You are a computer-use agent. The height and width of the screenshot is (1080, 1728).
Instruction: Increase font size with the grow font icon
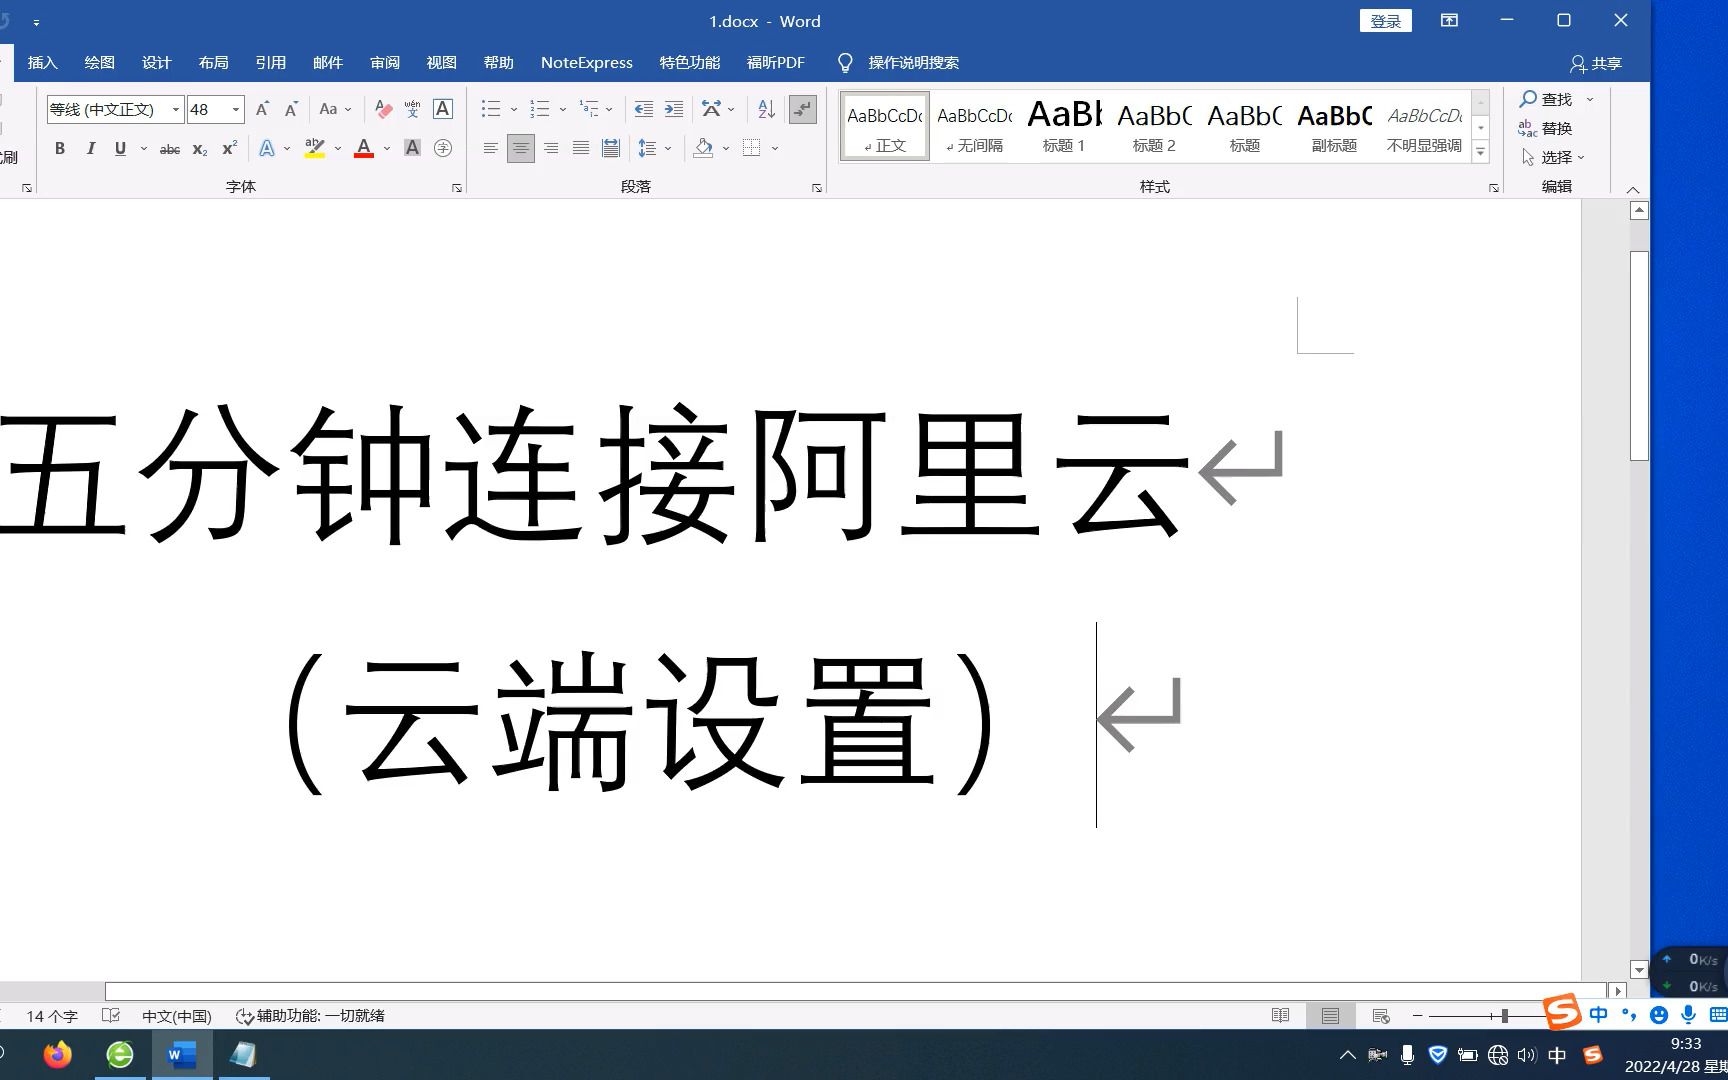point(262,109)
